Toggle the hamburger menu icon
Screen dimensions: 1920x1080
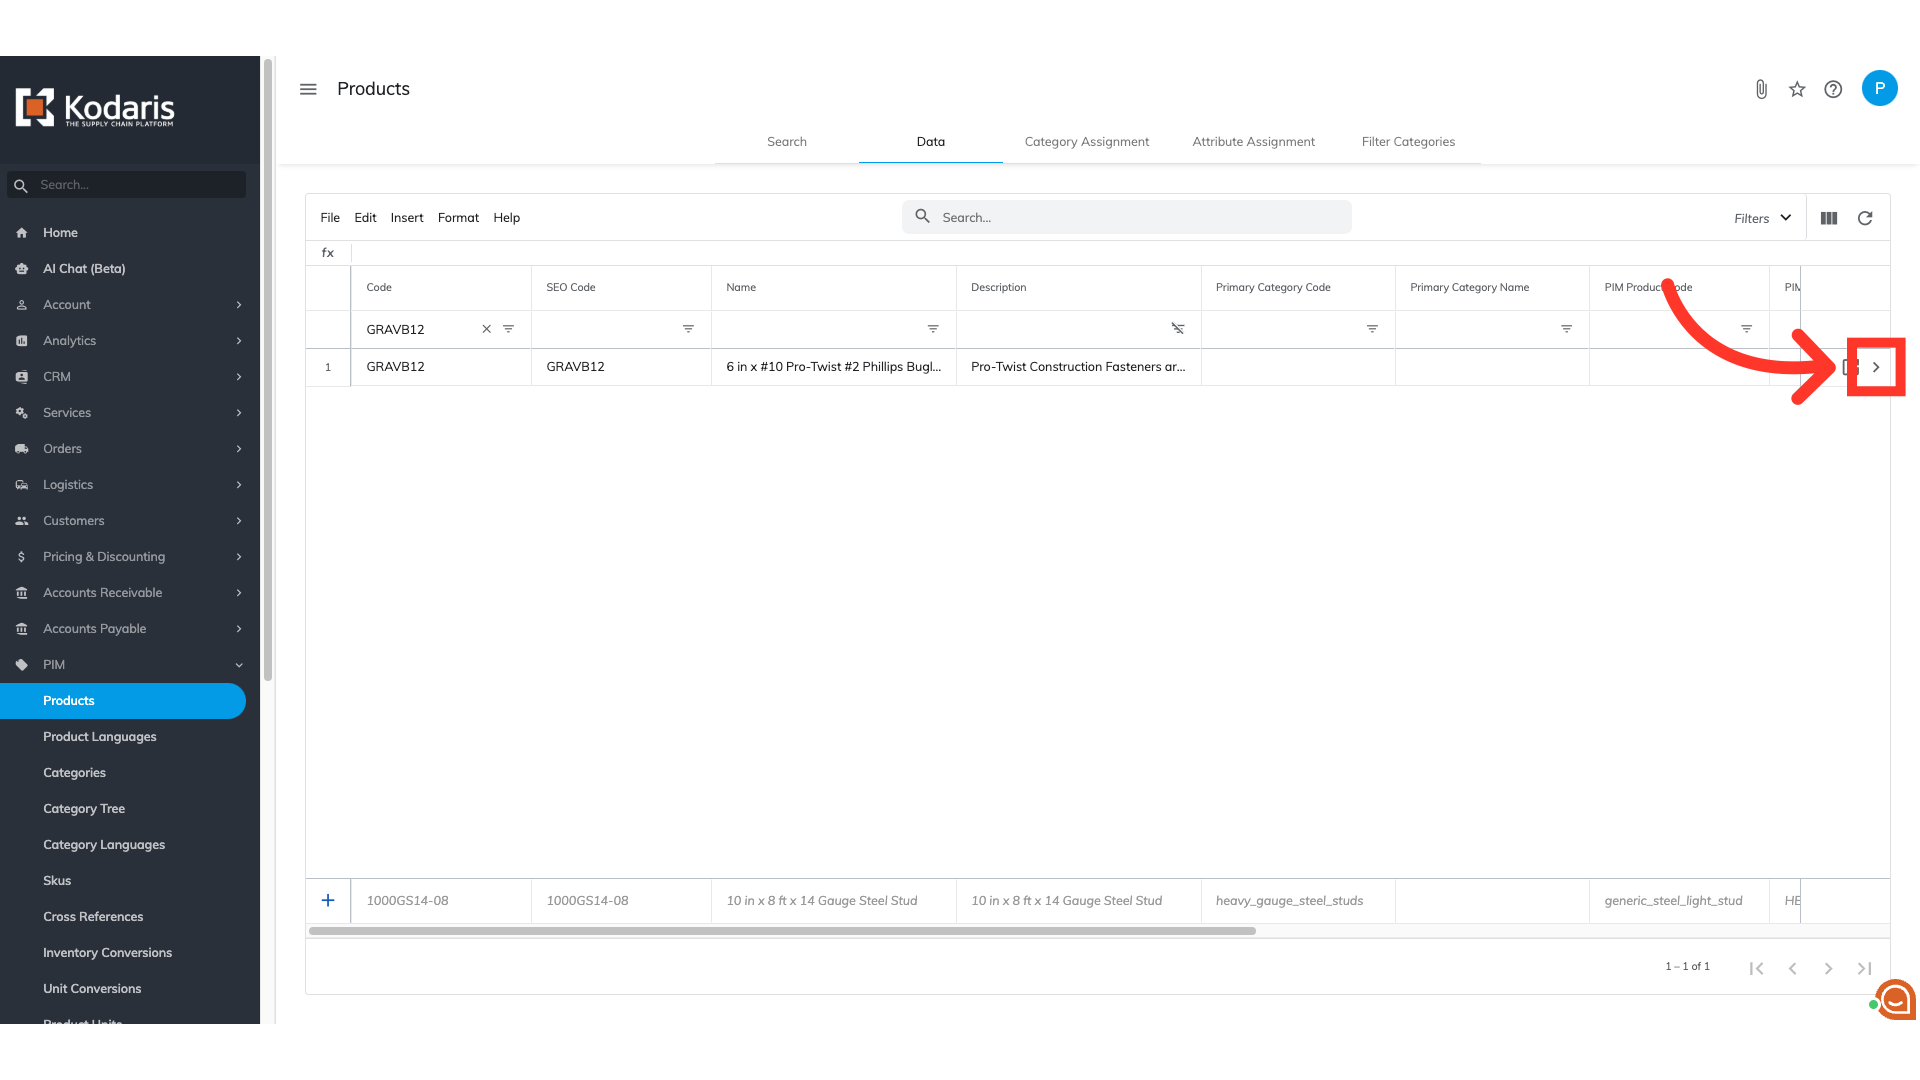point(308,89)
